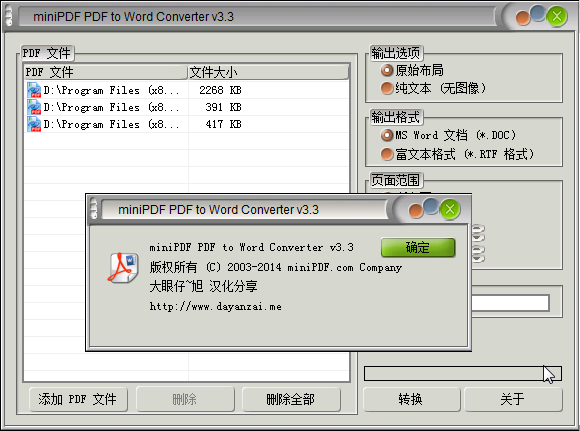The image size is (580, 431).
Task: Click the blue circle button in main window titlebar
Action: click(x=538, y=13)
